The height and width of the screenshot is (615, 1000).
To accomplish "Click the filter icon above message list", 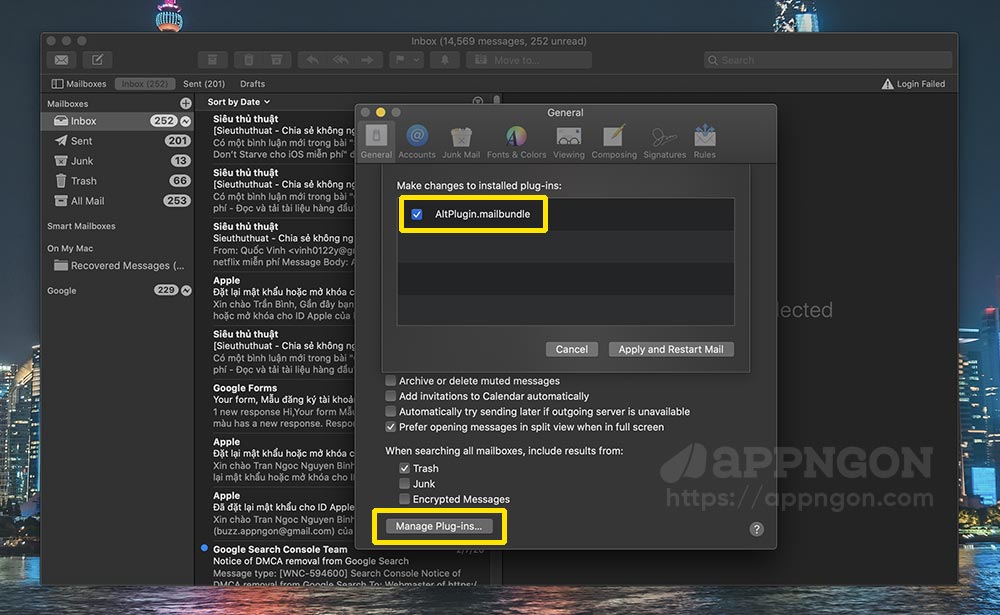I will click(478, 101).
